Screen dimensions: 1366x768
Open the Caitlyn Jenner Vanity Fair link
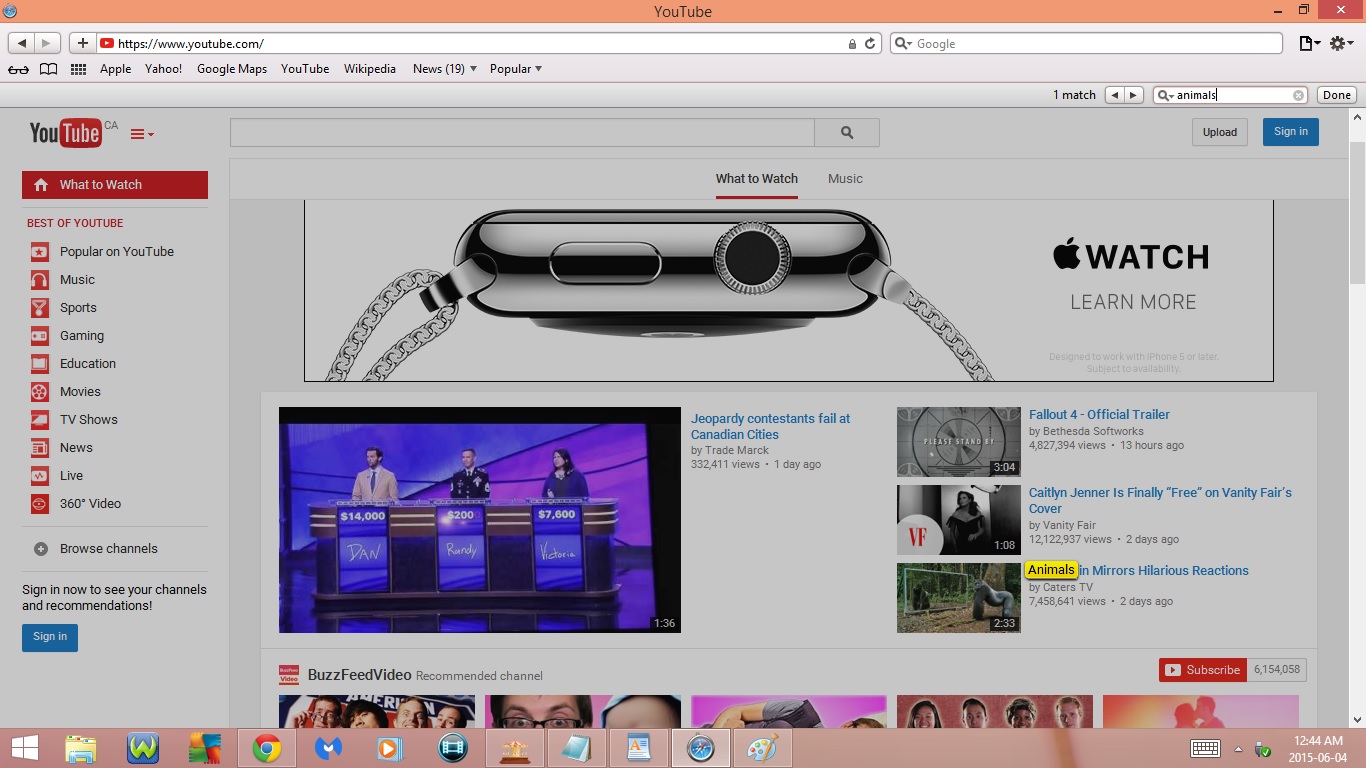[x=1160, y=501]
